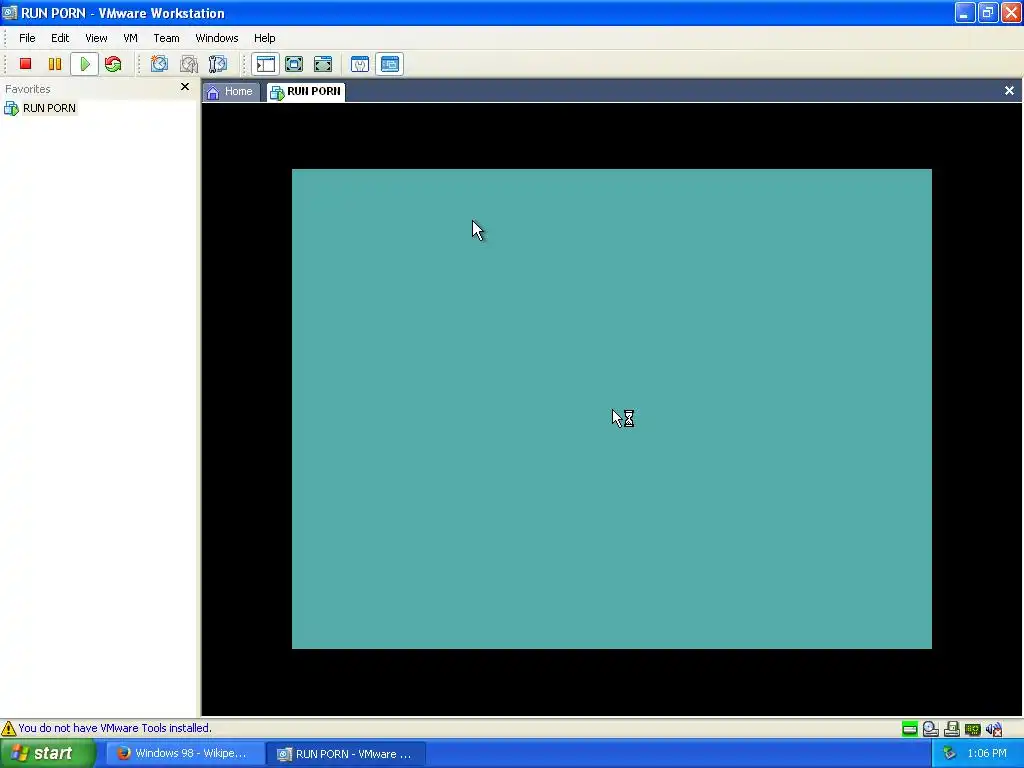
Task: Click the sound device status icon
Action: click(994, 729)
